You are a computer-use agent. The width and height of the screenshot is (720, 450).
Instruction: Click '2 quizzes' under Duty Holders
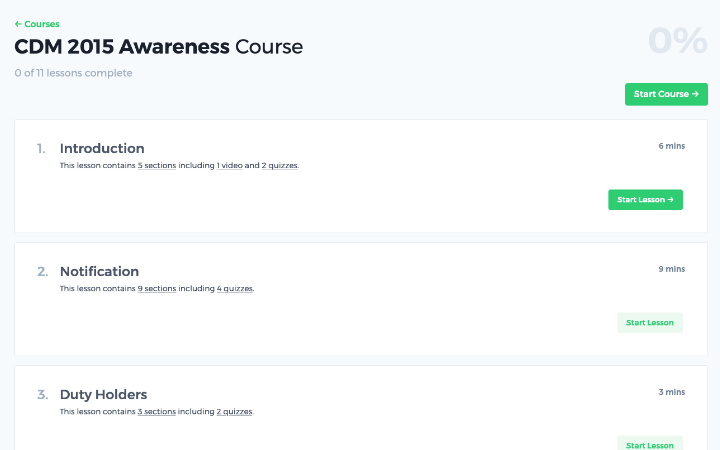pos(234,411)
